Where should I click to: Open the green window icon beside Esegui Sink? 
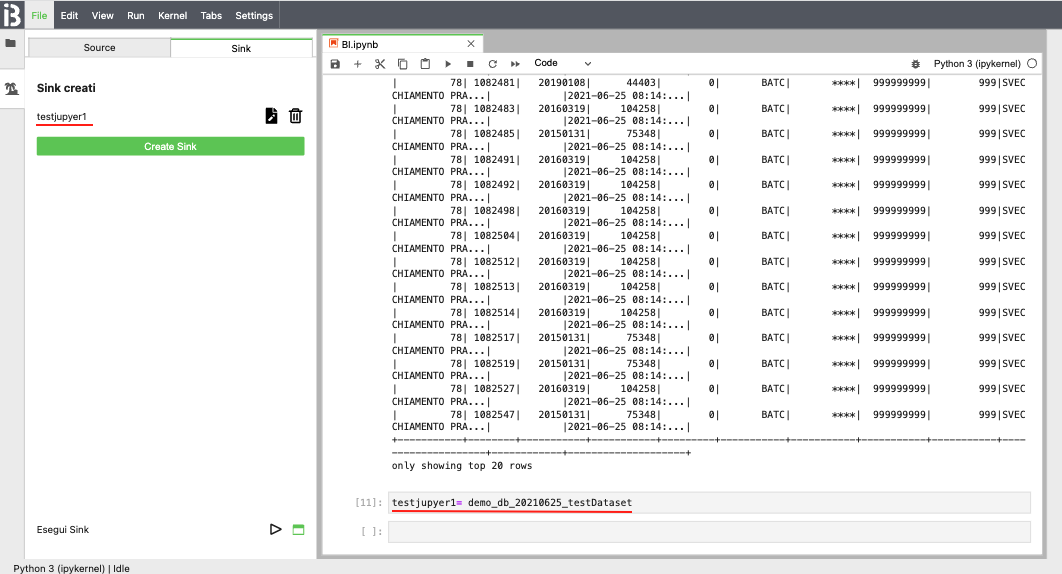tap(298, 530)
